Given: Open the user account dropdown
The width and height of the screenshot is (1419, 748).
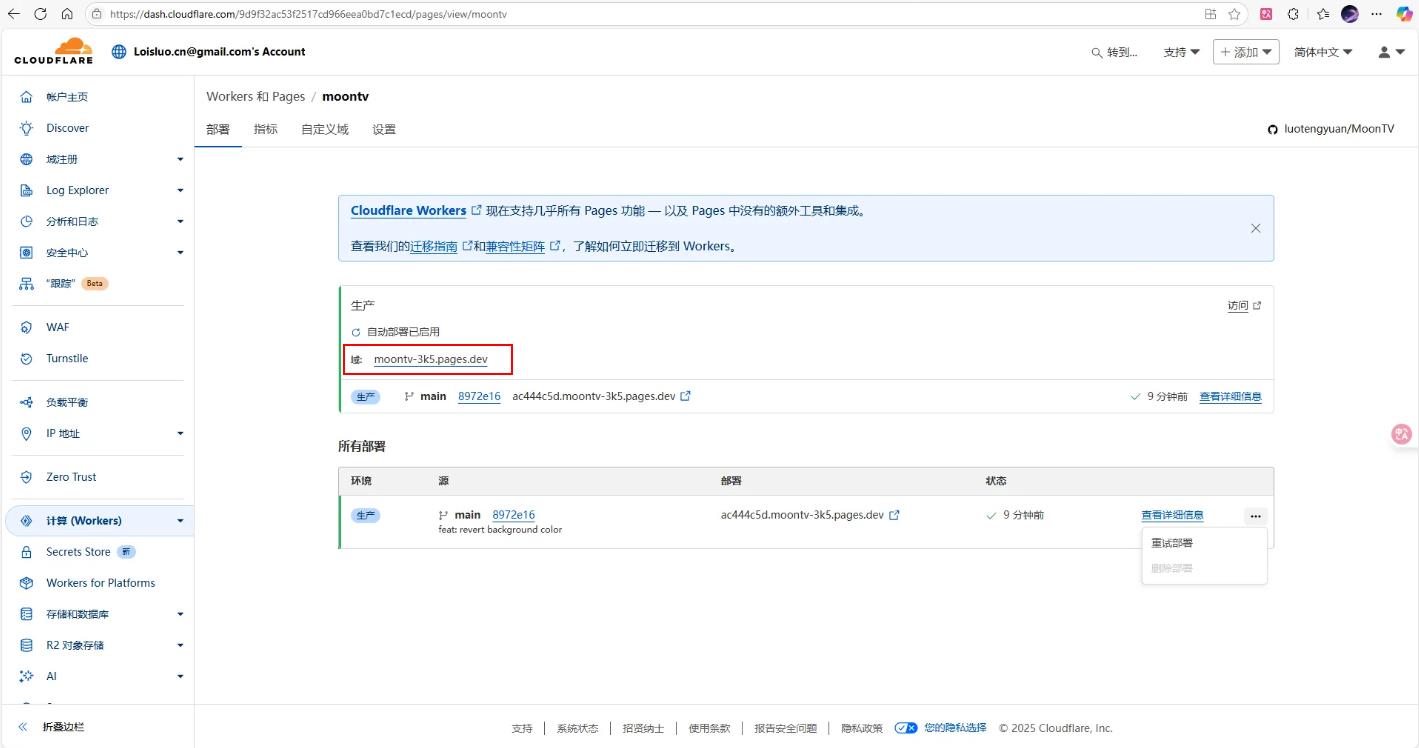Looking at the screenshot, I should [x=1391, y=52].
